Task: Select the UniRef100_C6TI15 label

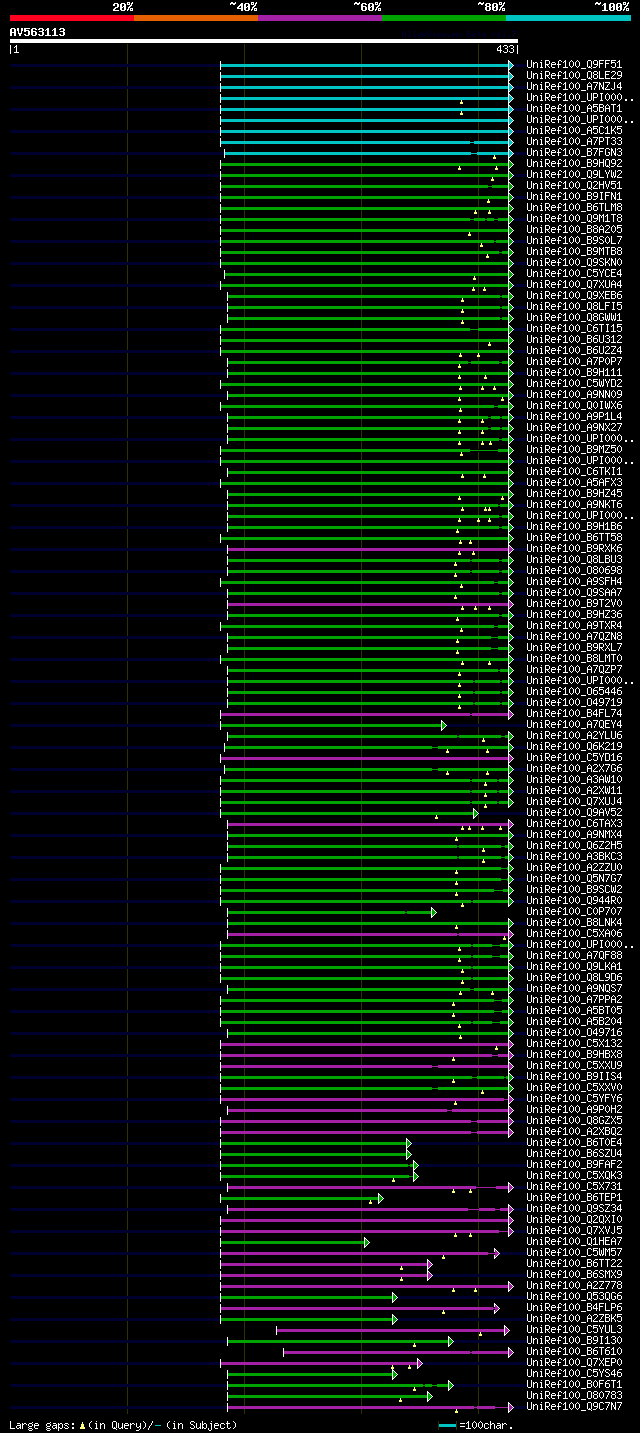Action: click(x=574, y=328)
